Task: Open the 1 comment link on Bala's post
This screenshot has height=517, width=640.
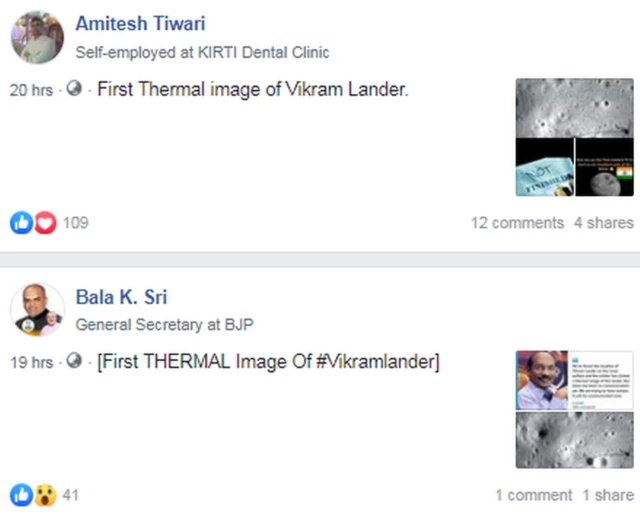Action: [533, 495]
